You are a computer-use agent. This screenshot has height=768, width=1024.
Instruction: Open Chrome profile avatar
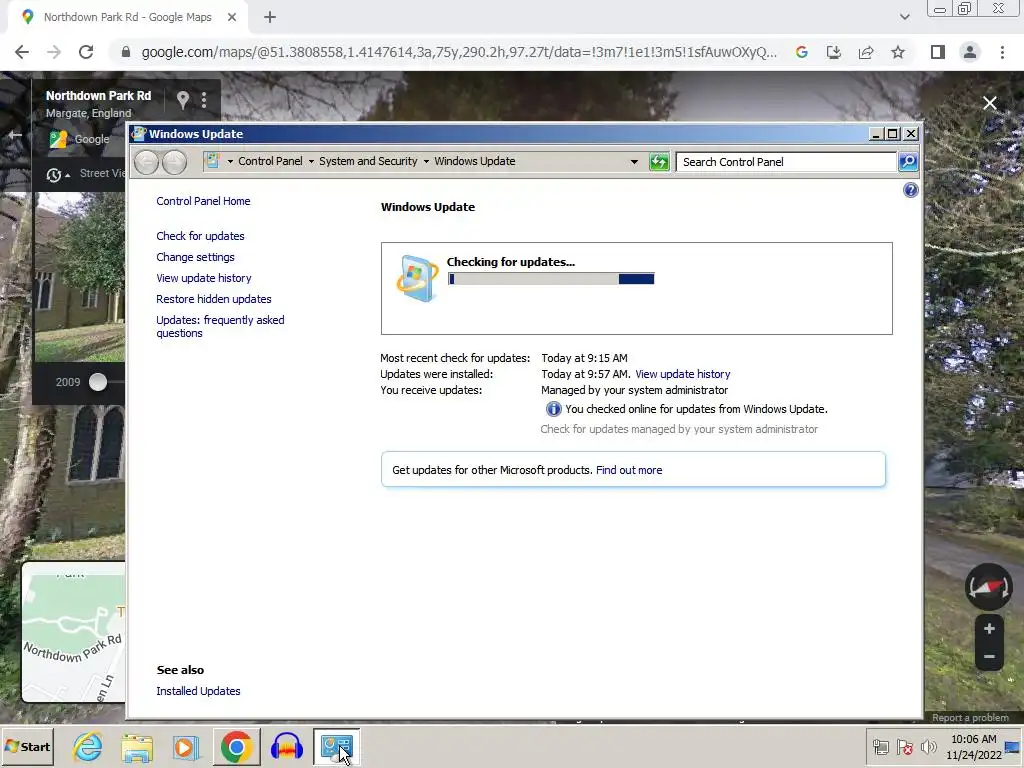pyautogui.click(x=970, y=52)
